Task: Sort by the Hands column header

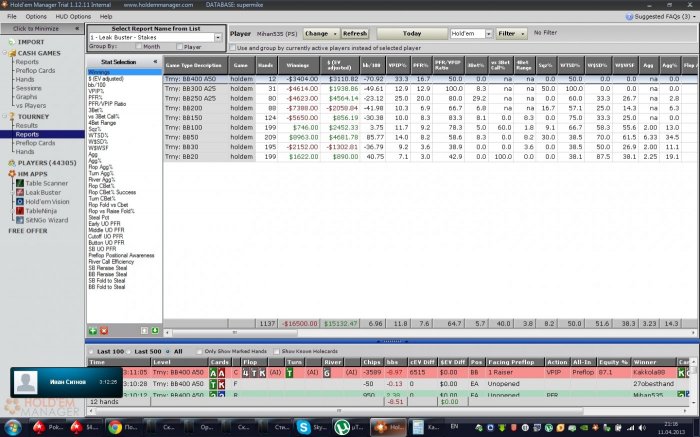Action: point(266,65)
